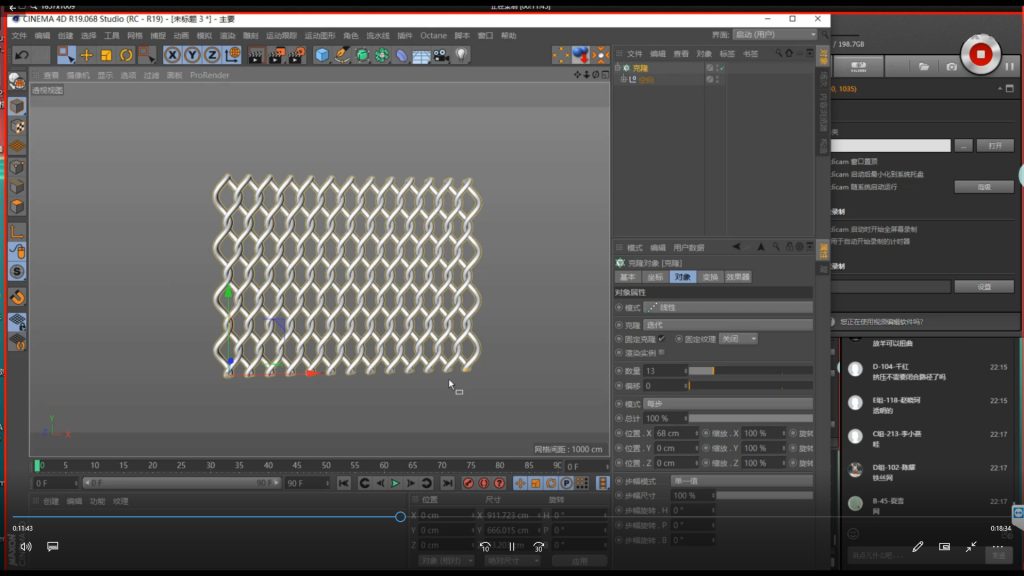This screenshot has height=576, width=1024.
Task: Click the Cube primitive icon
Action: tap(322, 55)
